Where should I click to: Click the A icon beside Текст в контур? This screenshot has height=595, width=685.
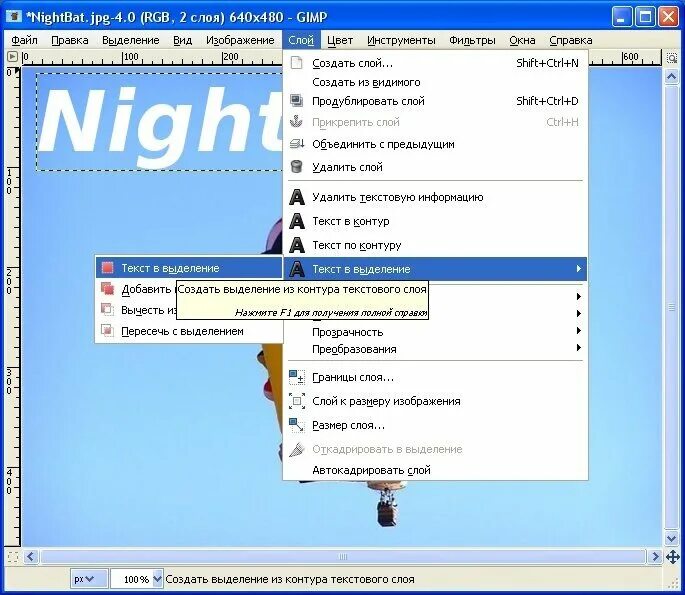pyautogui.click(x=297, y=221)
